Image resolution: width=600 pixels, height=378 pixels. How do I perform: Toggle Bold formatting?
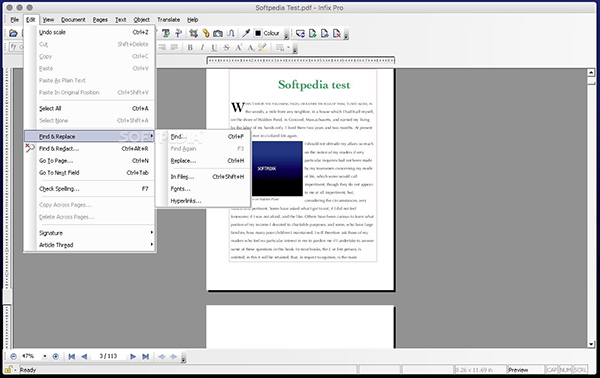(x=190, y=47)
